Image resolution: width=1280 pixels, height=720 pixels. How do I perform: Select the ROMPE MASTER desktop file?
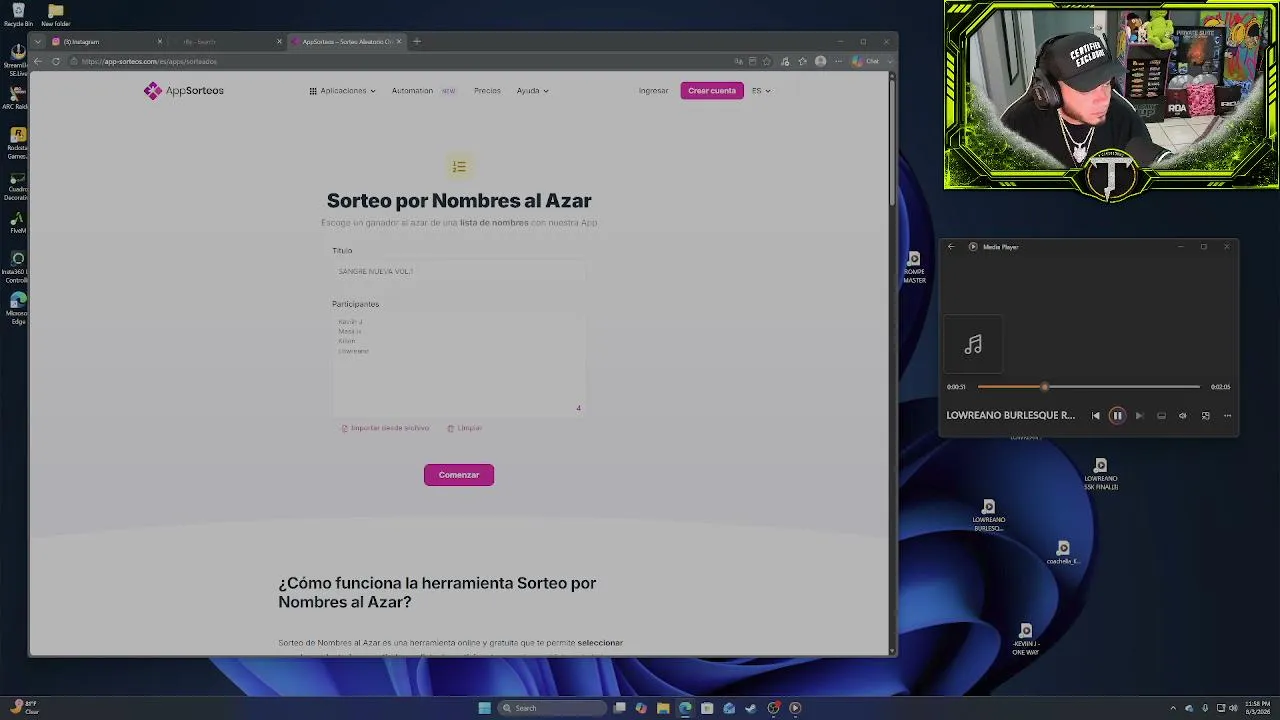[x=914, y=268]
